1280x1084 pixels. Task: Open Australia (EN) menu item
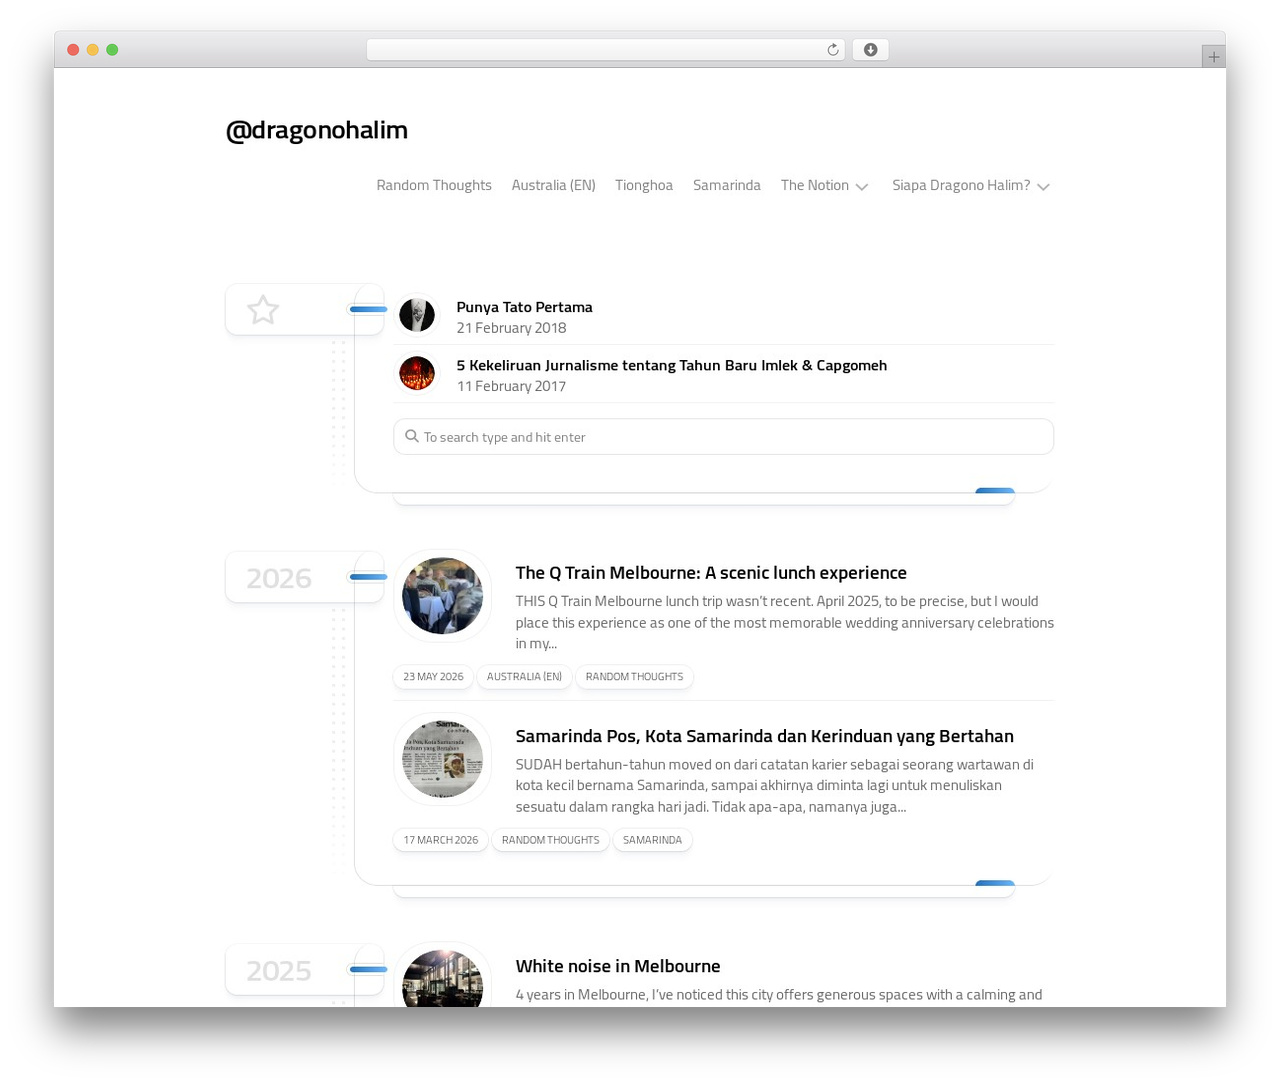click(553, 185)
